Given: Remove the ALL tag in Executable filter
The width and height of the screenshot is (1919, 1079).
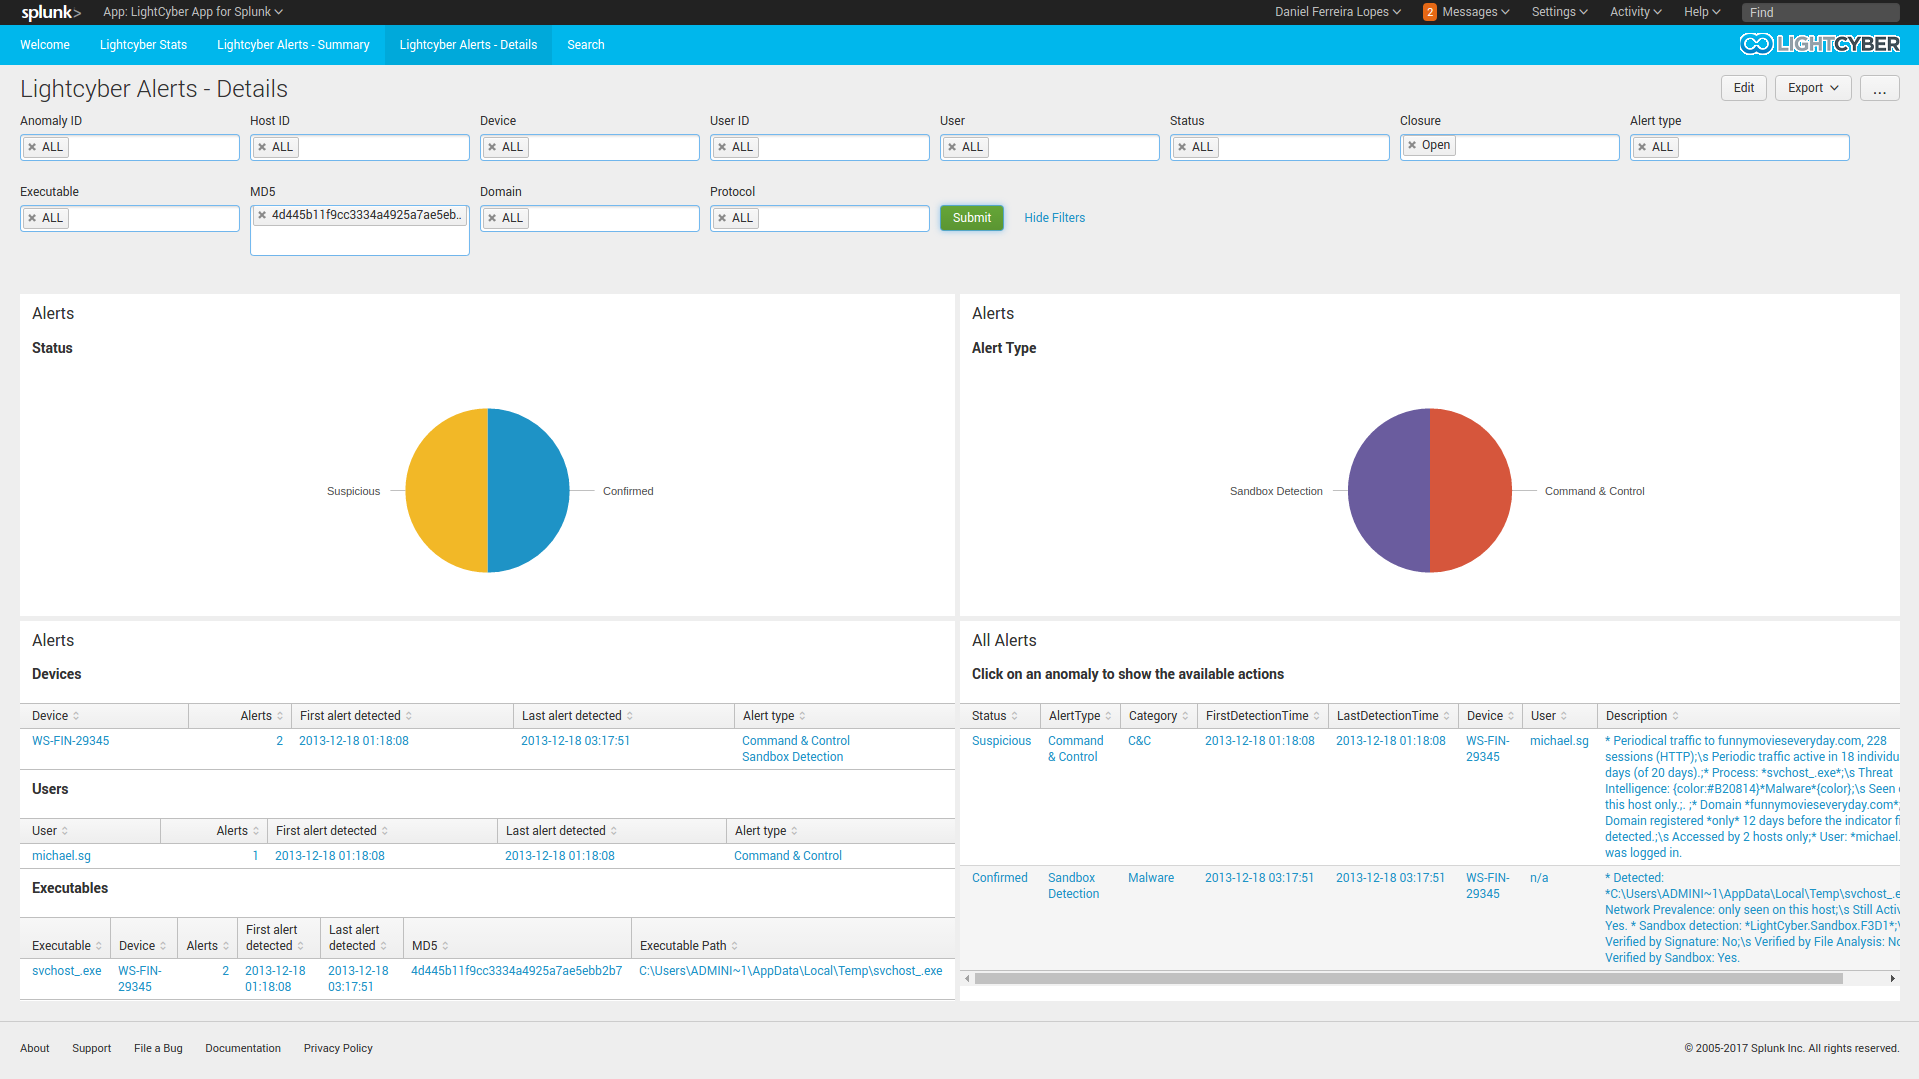Looking at the screenshot, I should (x=33, y=218).
